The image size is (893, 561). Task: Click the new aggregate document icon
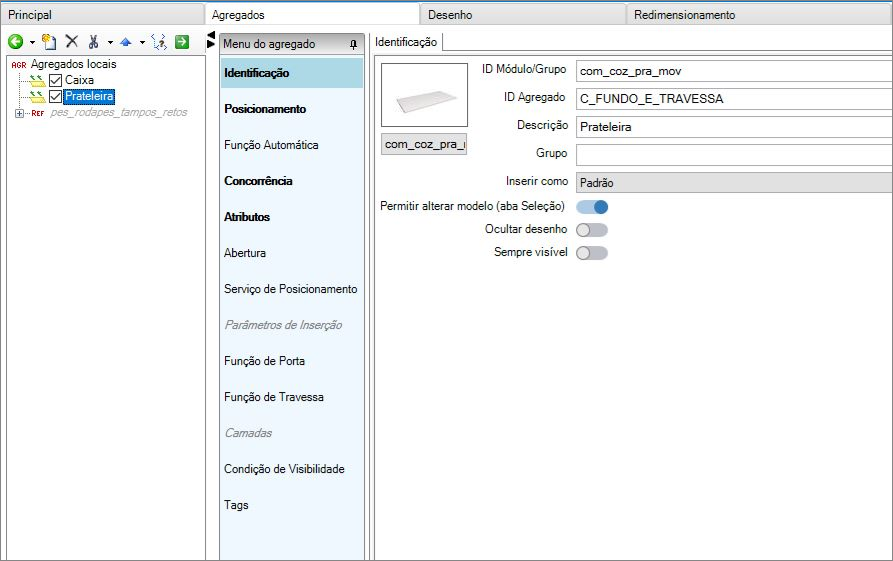(50, 42)
